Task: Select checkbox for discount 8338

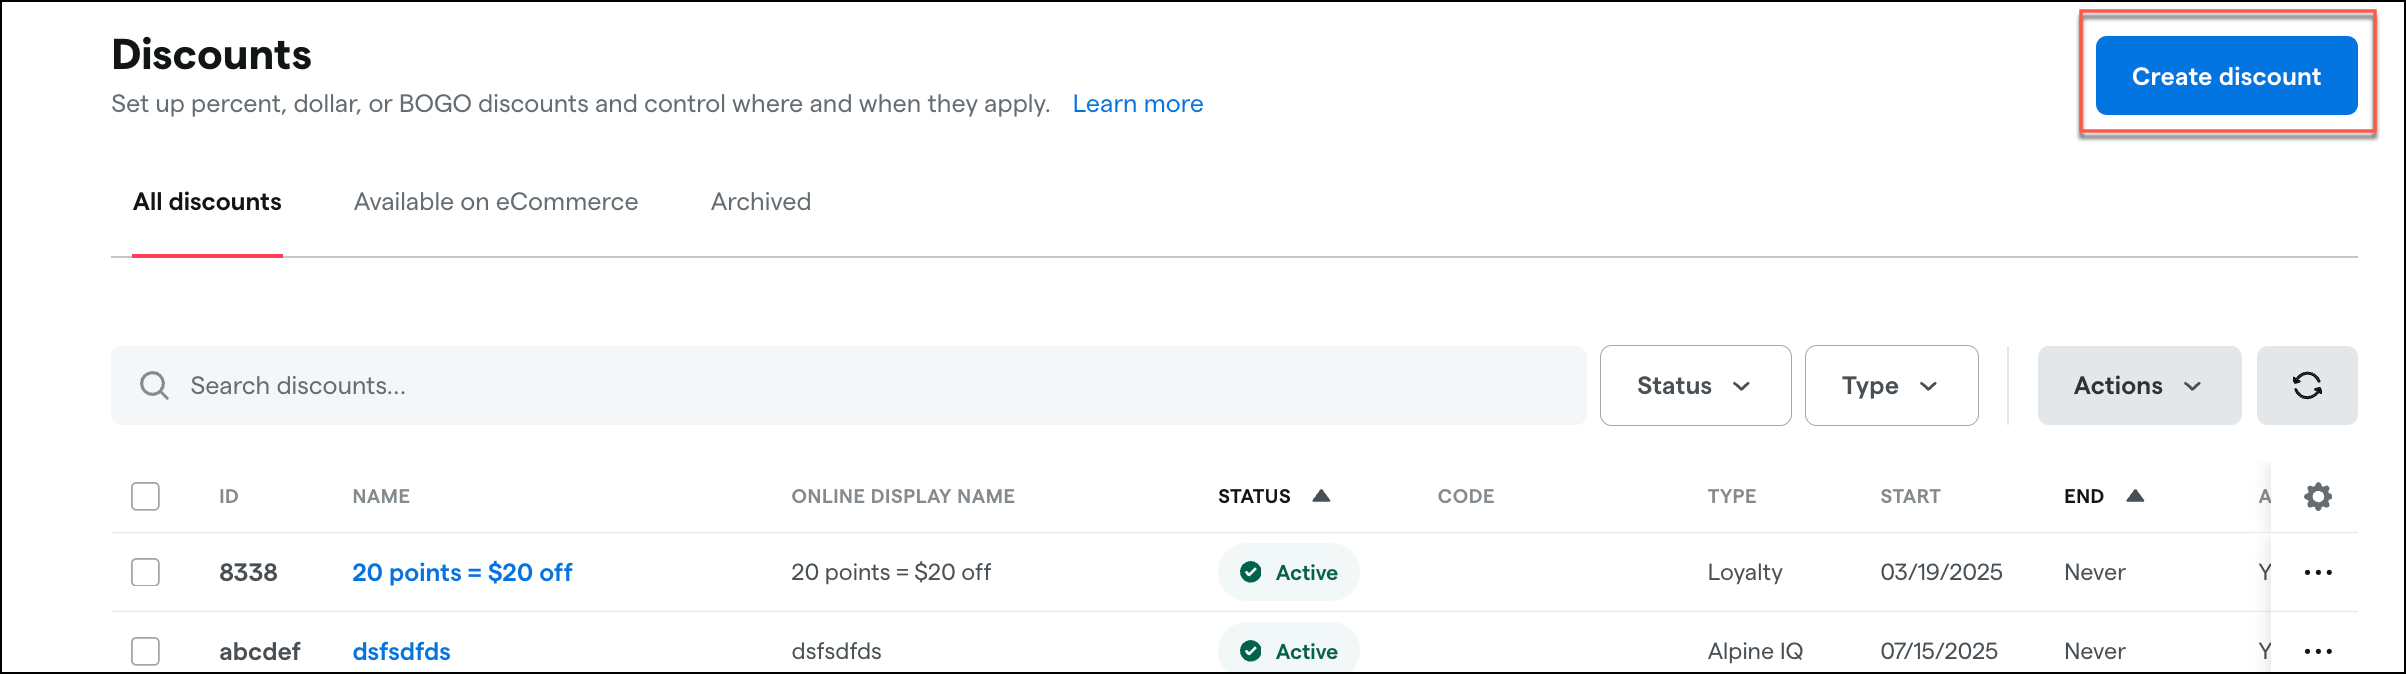Action: (146, 573)
